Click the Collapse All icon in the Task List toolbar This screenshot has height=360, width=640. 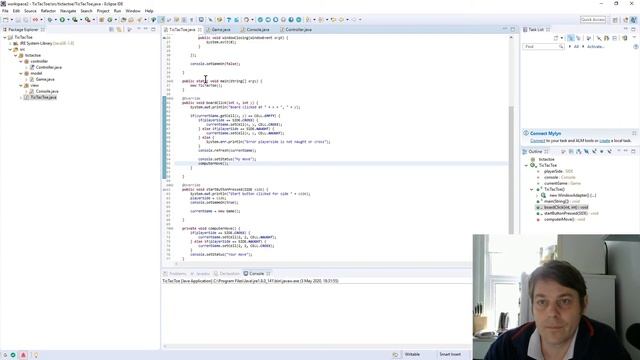pyautogui.click(x=615, y=38)
